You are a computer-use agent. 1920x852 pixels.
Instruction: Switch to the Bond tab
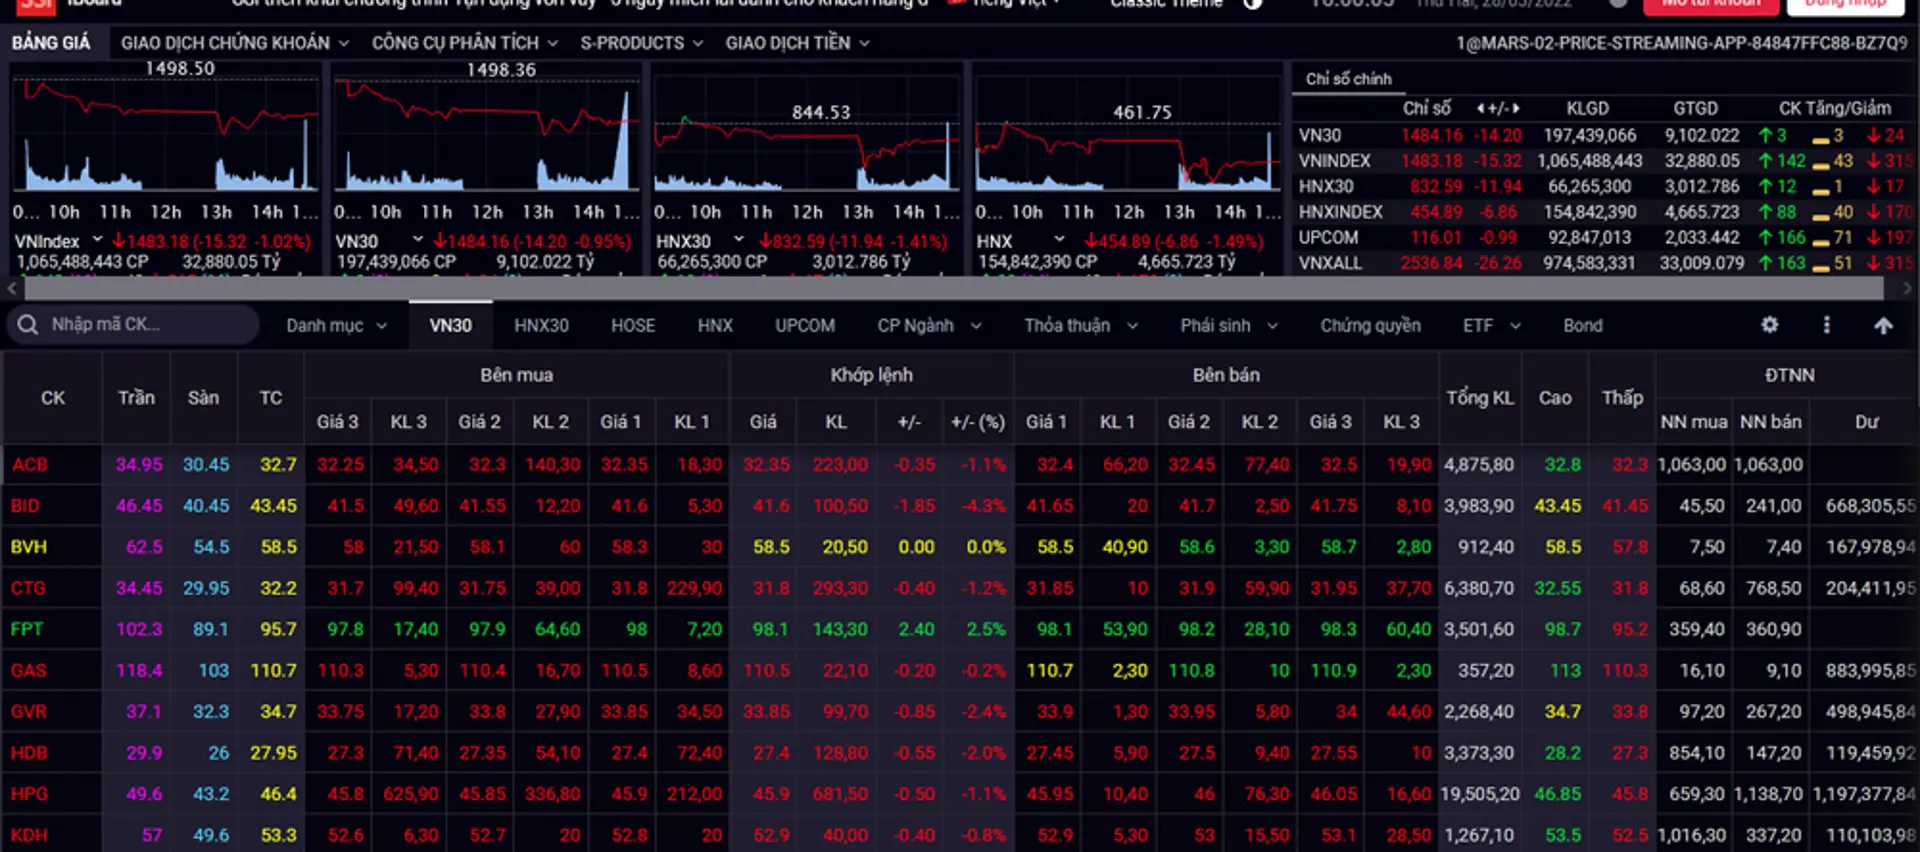coord(1583,325)
